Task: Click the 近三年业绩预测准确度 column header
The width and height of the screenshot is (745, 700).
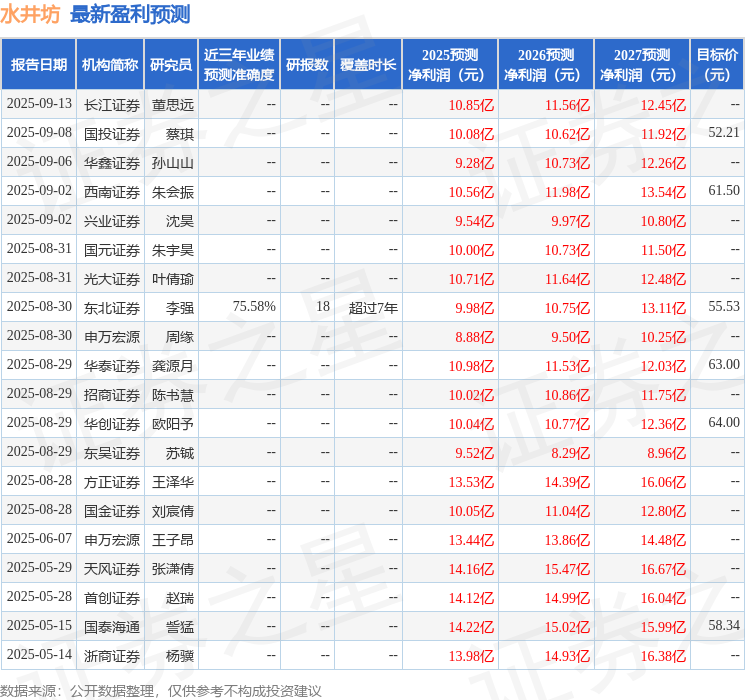Action: (x=239, y=65)
